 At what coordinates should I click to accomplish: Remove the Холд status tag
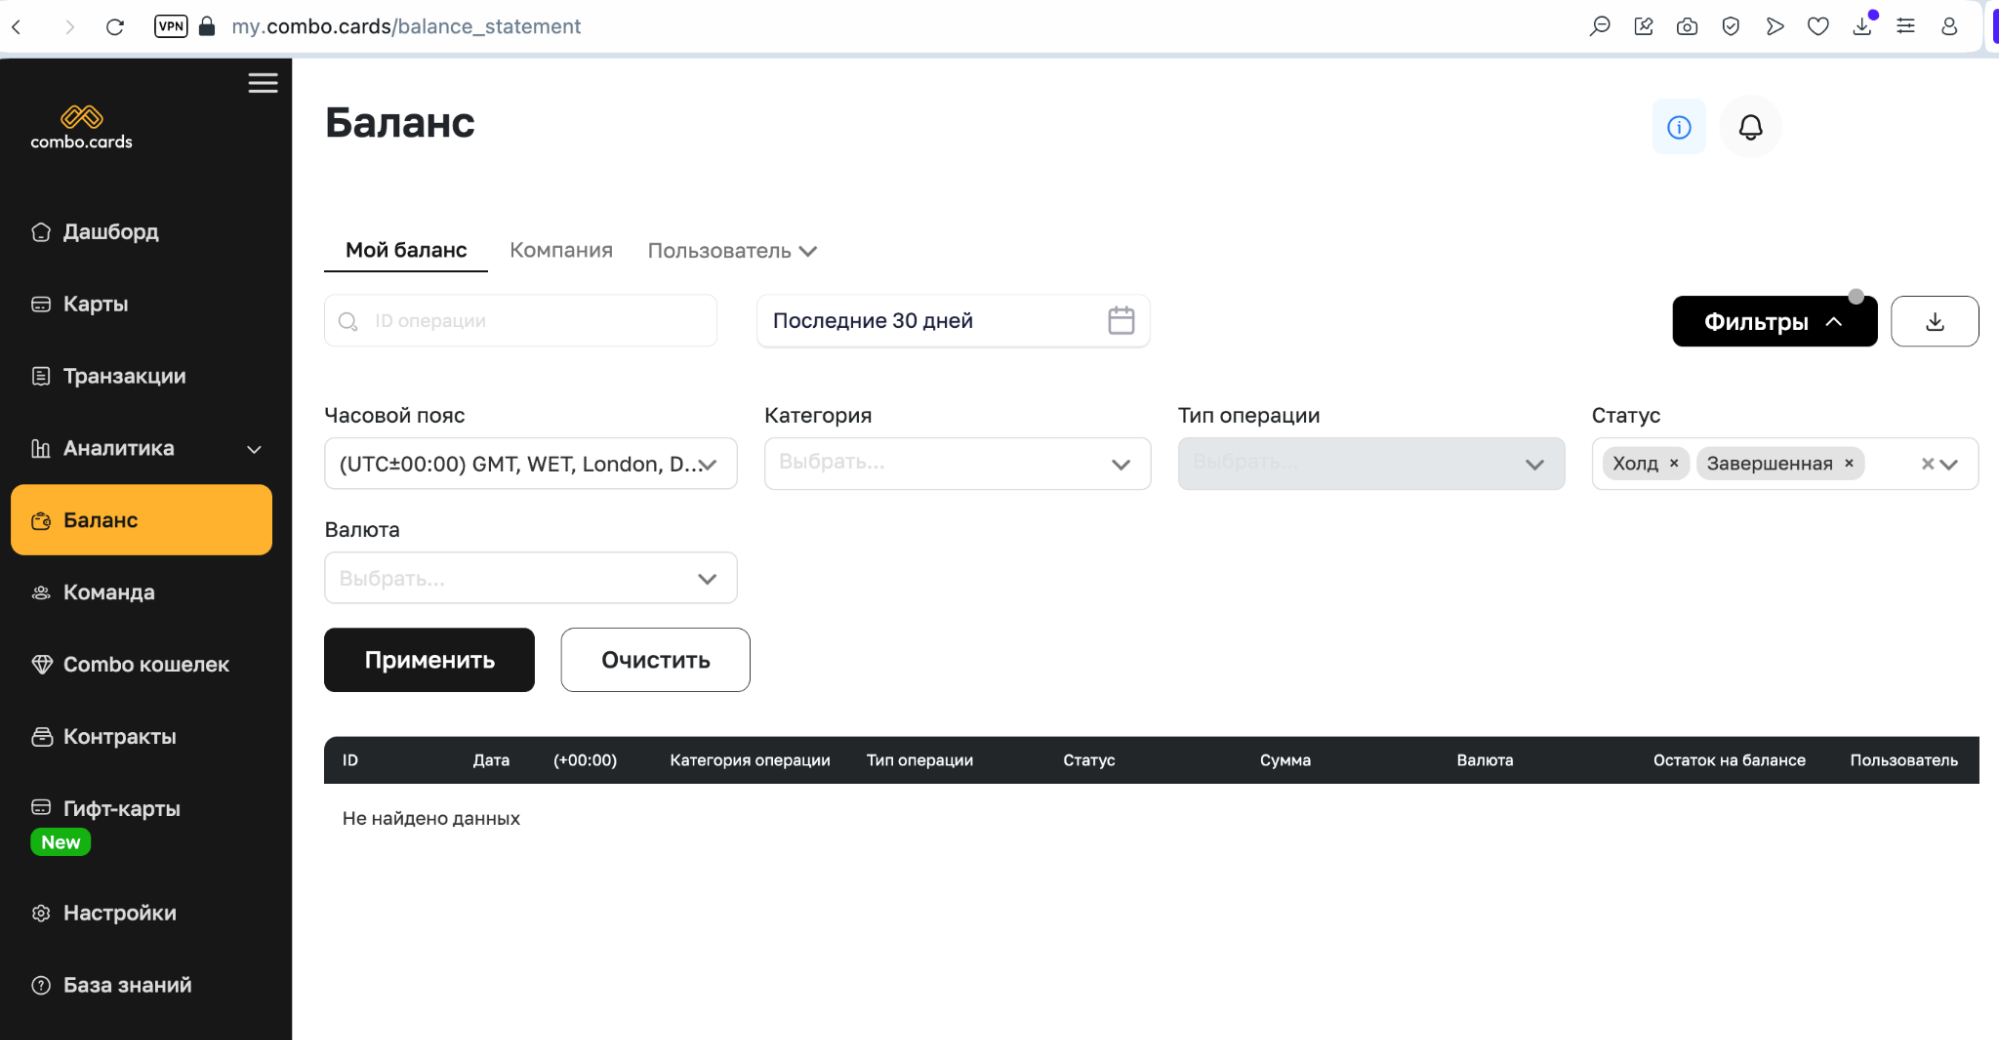tap(1674, 463)
